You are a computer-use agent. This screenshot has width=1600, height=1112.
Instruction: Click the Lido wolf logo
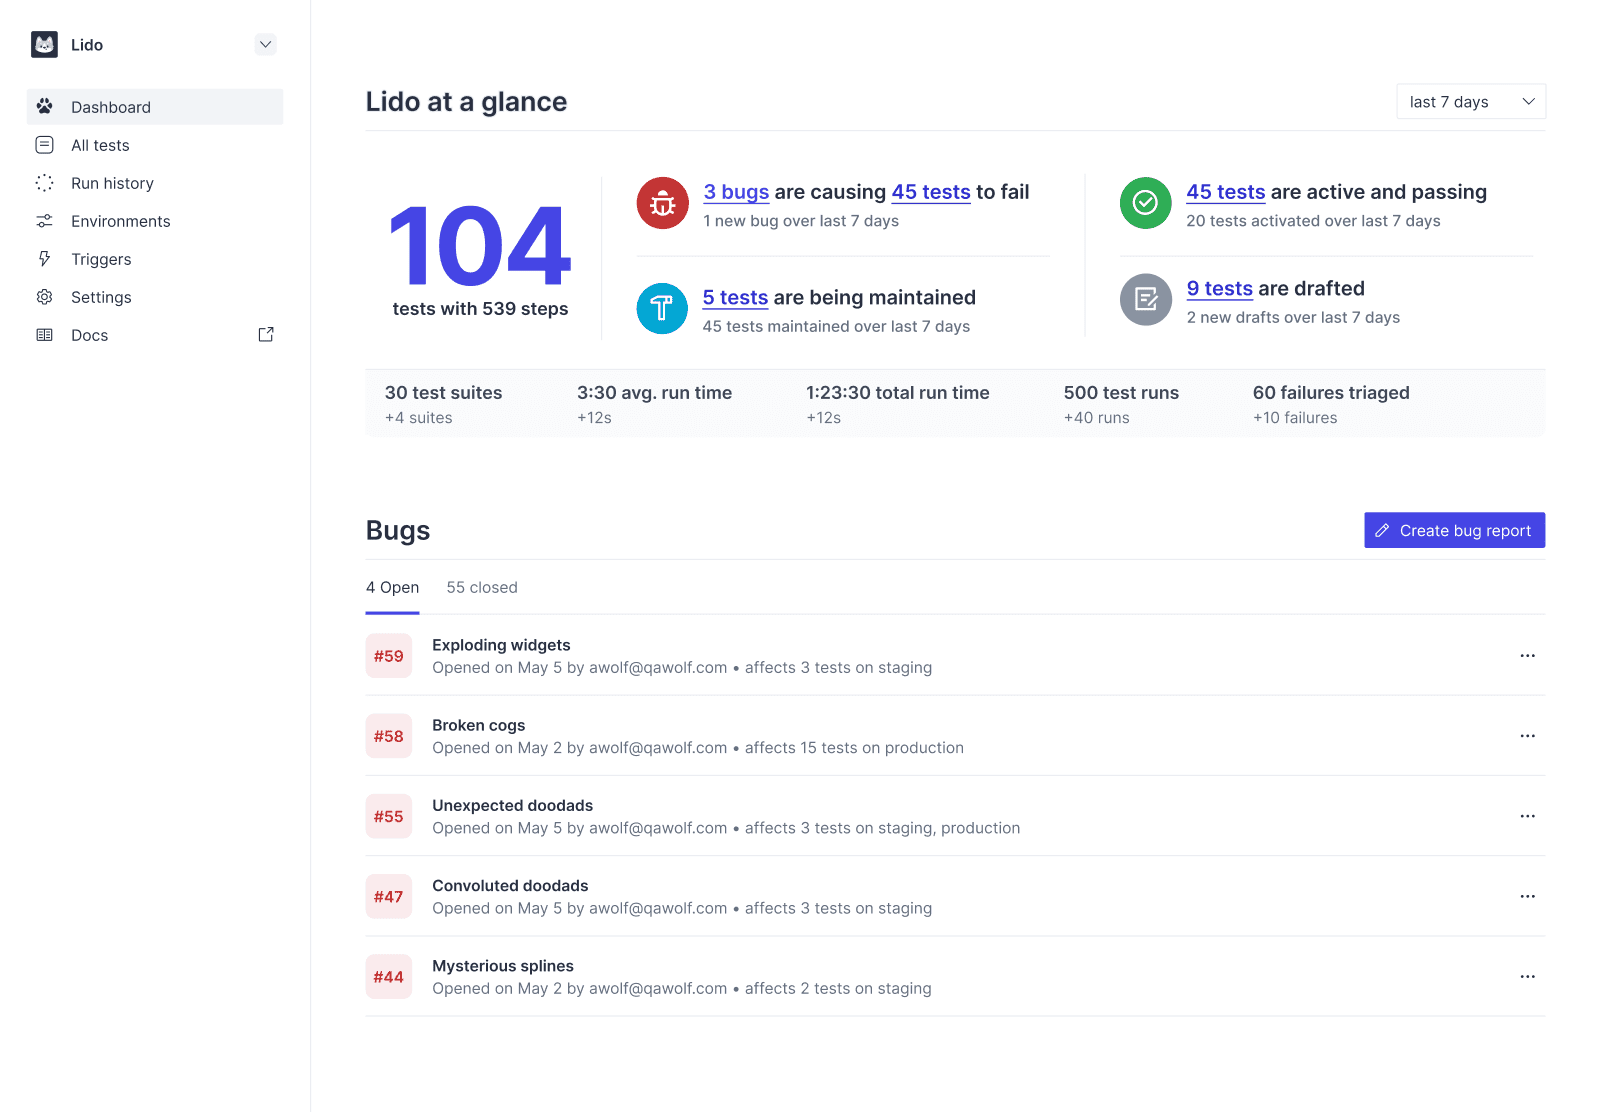44,44
